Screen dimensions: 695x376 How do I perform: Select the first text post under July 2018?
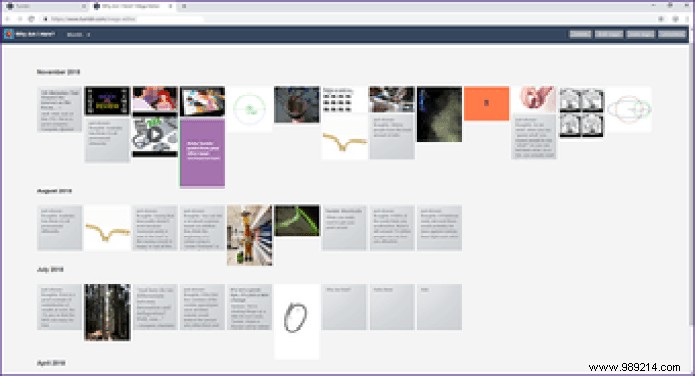(59, 307)
